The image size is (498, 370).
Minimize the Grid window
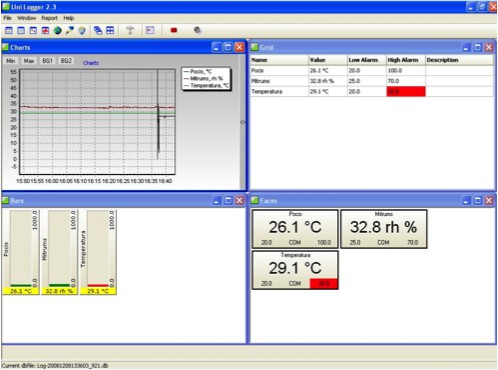click(466, 47)
